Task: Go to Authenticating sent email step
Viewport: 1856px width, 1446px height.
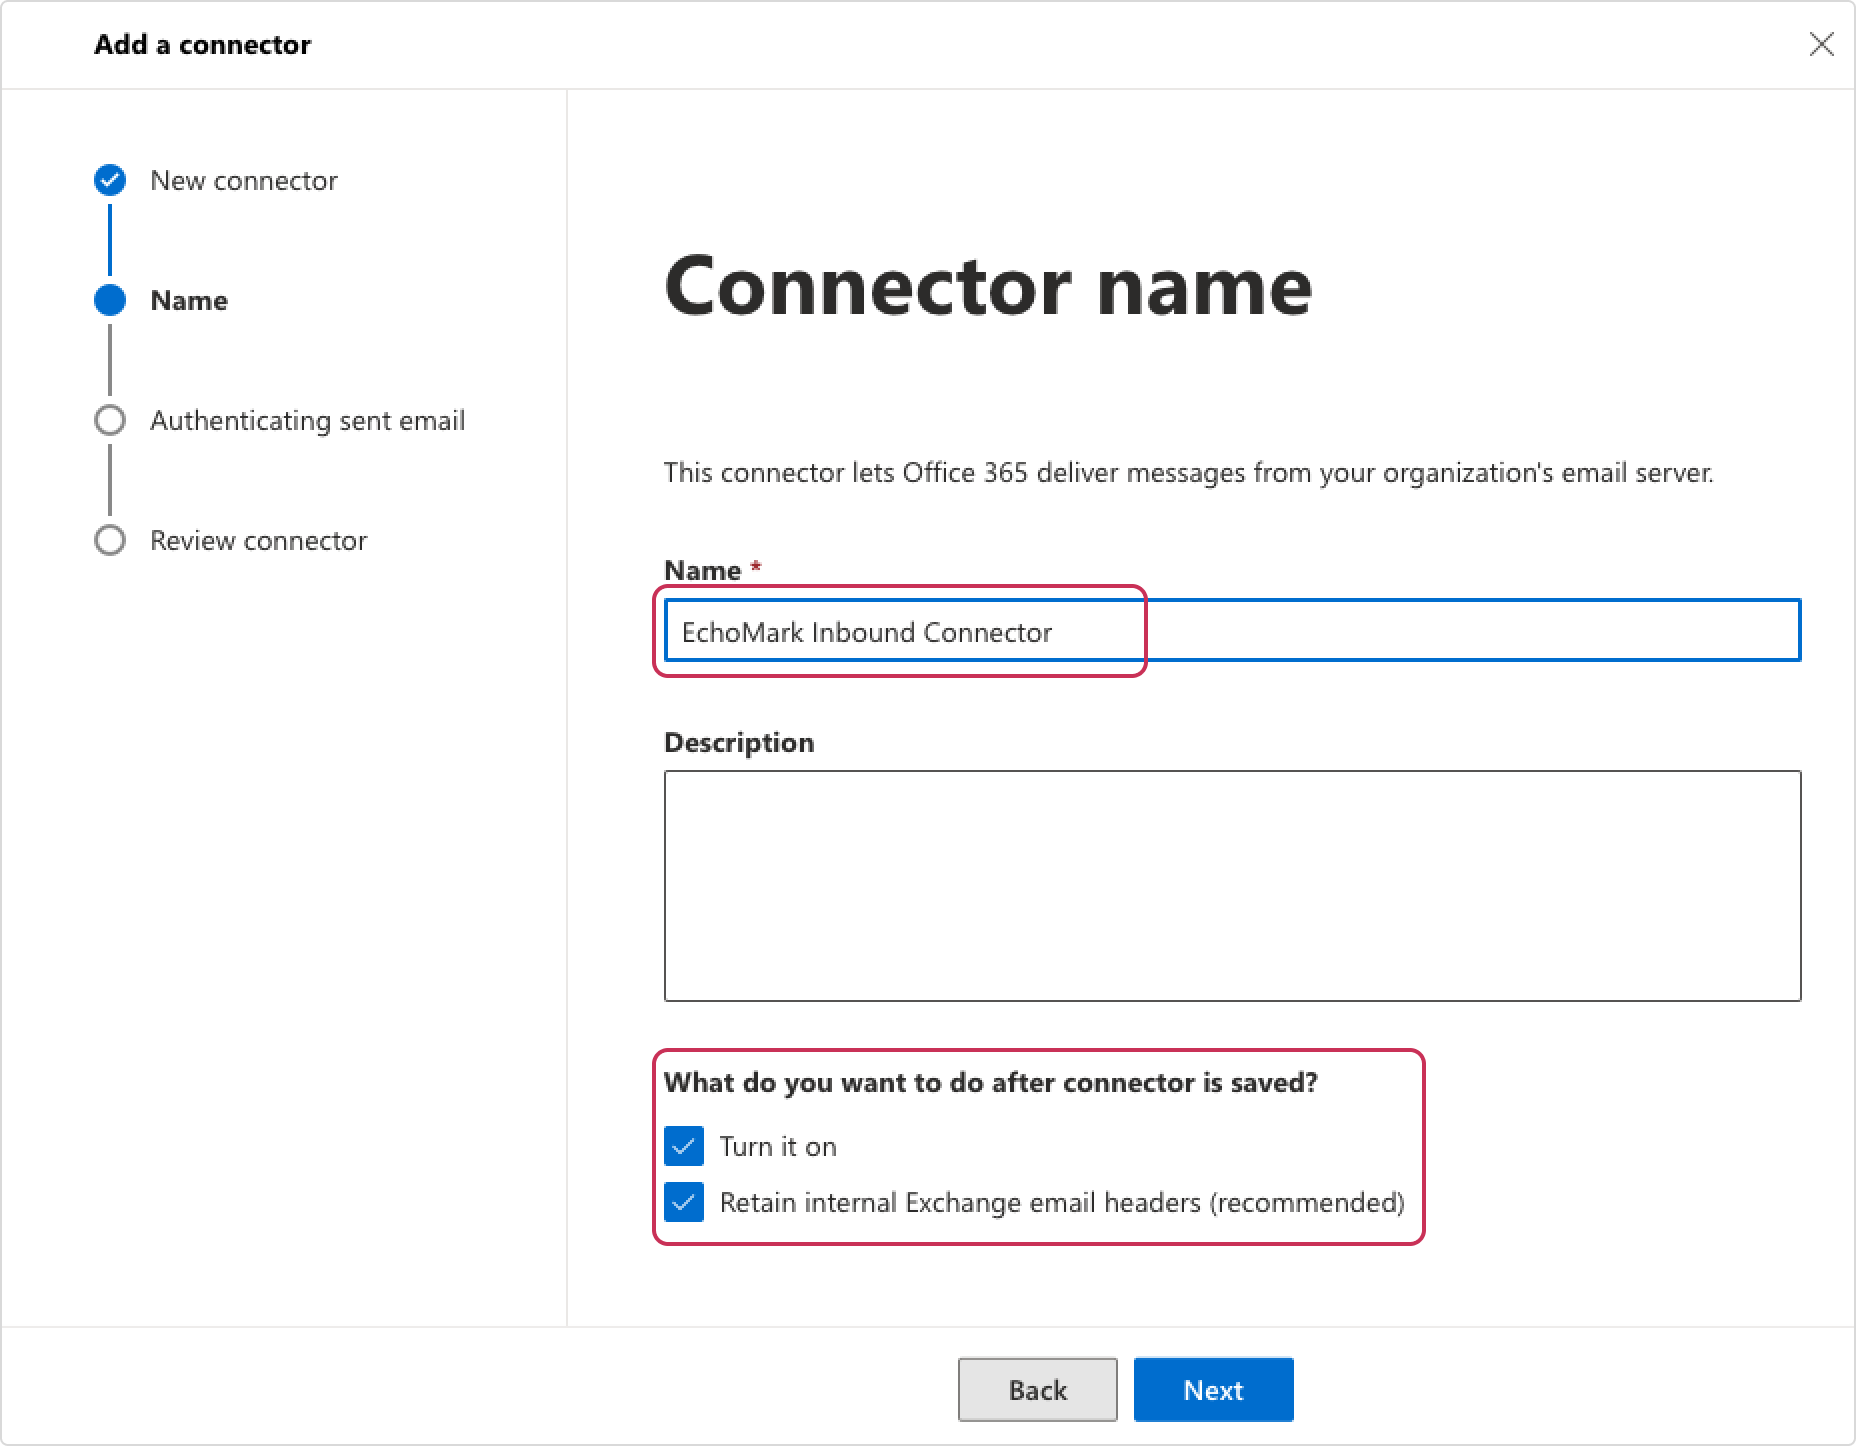Action: point(308,420)
